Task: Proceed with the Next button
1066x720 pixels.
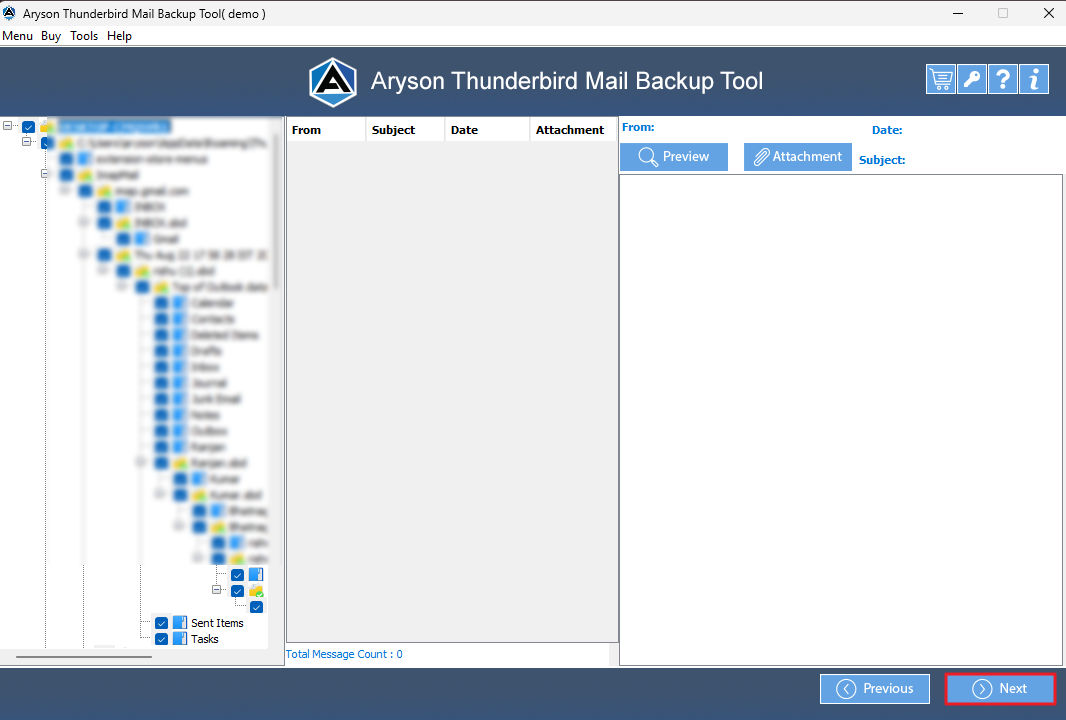Action: pos(1000,689)
